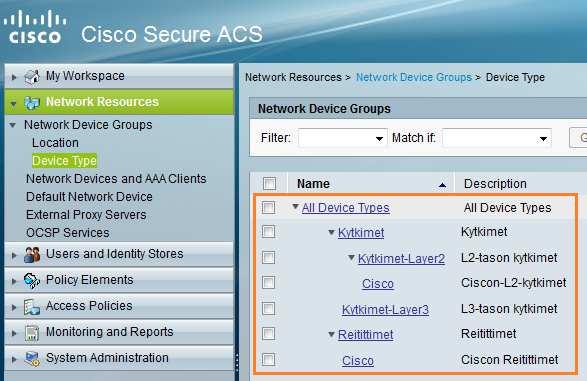Click the Cisco logo in header

pyautogui.click(x=34, y=26)
